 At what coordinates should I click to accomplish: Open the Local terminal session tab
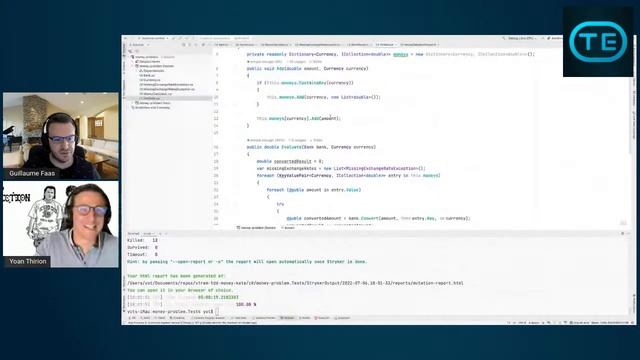click(x=148, y=234)
